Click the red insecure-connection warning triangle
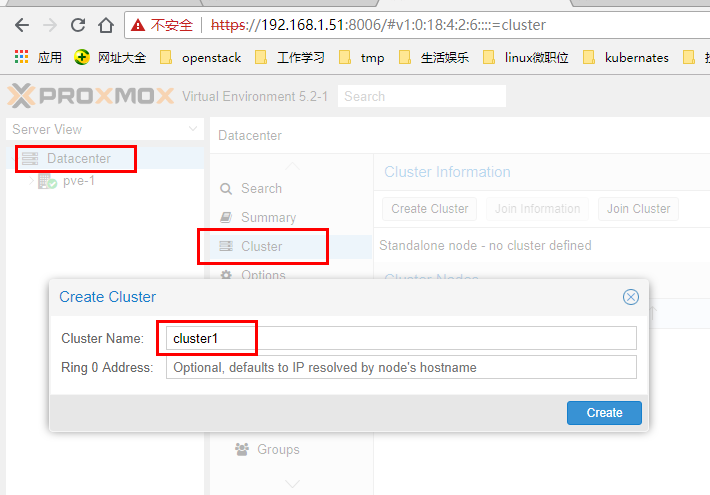The width and height of the screenshot is (710, 495). click(138, 25)
